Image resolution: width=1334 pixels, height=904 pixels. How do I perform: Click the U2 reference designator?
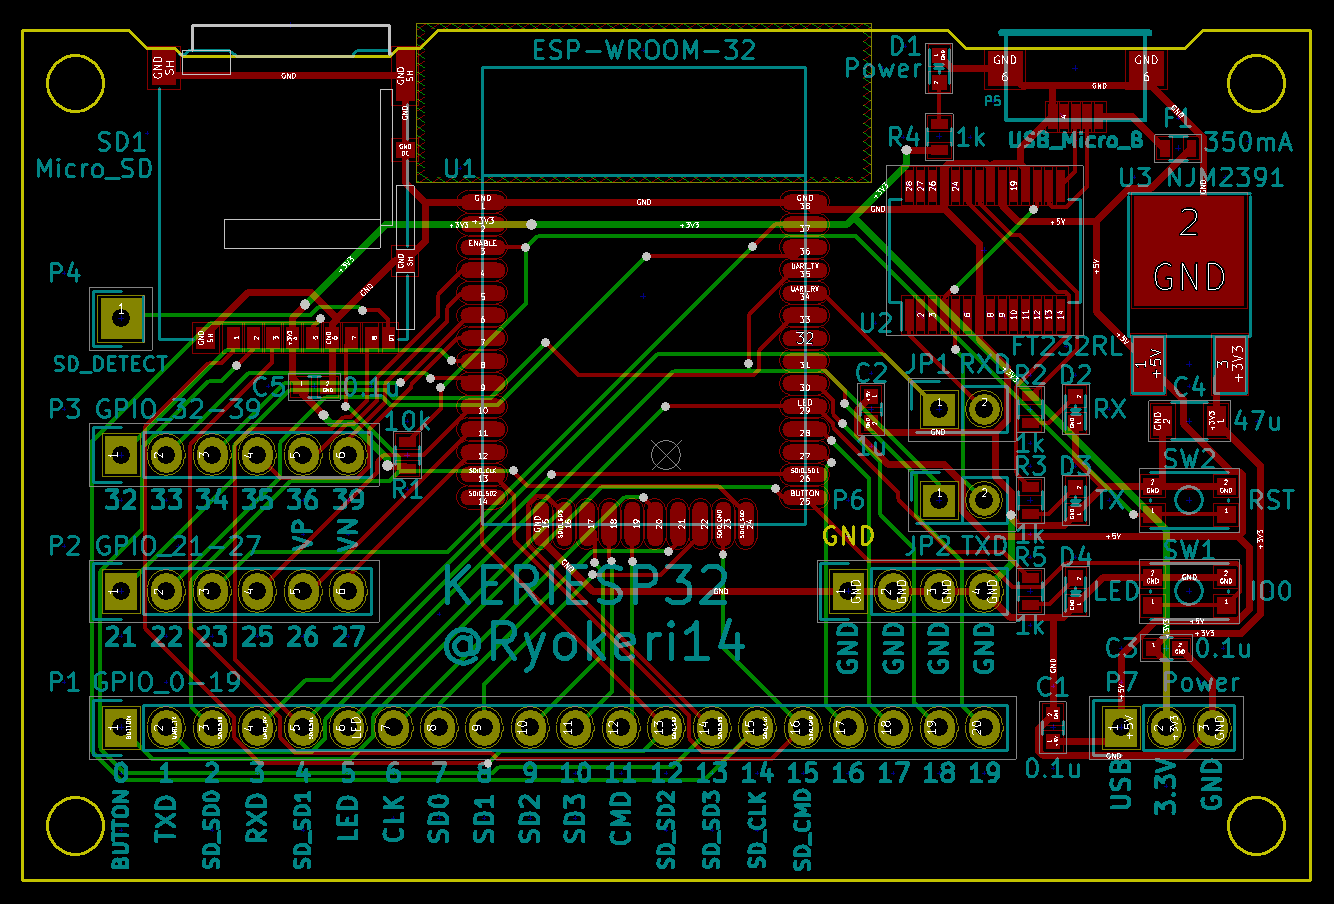coord(876,323)
